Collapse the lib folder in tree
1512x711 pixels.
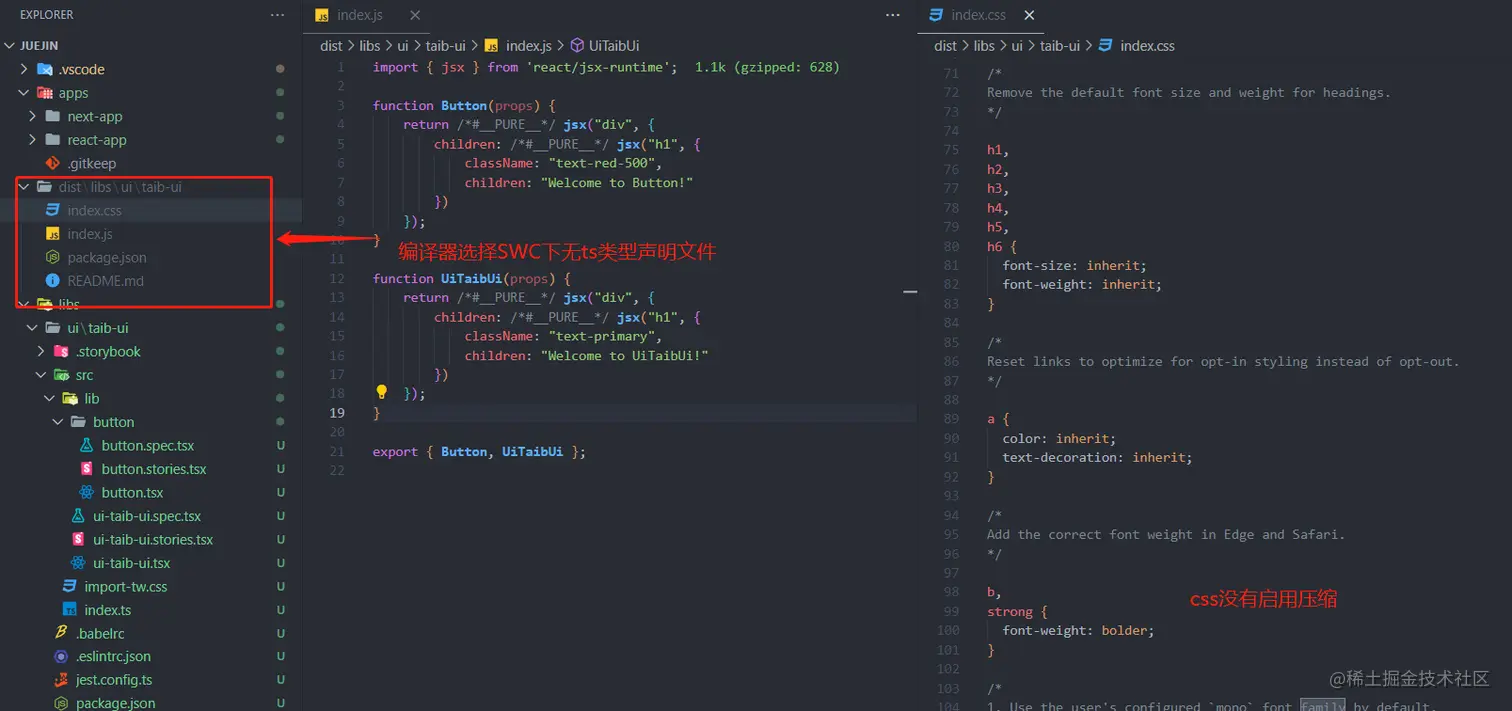coord(50,398)
